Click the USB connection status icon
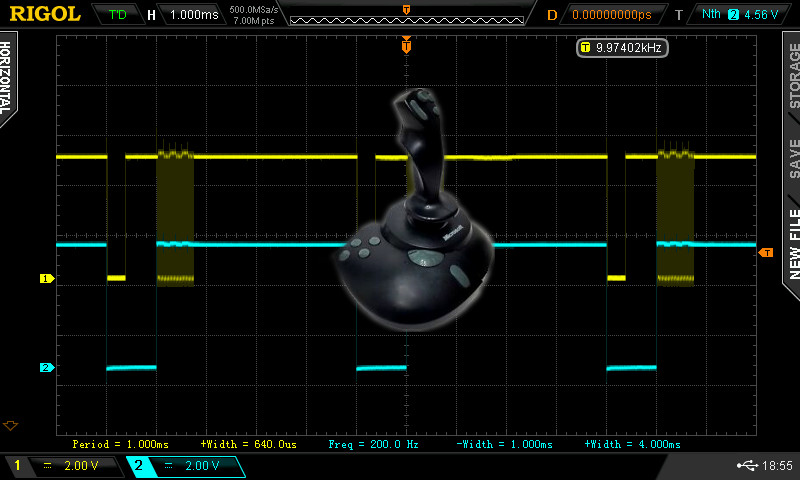The image size is (800, 480). 748,466
